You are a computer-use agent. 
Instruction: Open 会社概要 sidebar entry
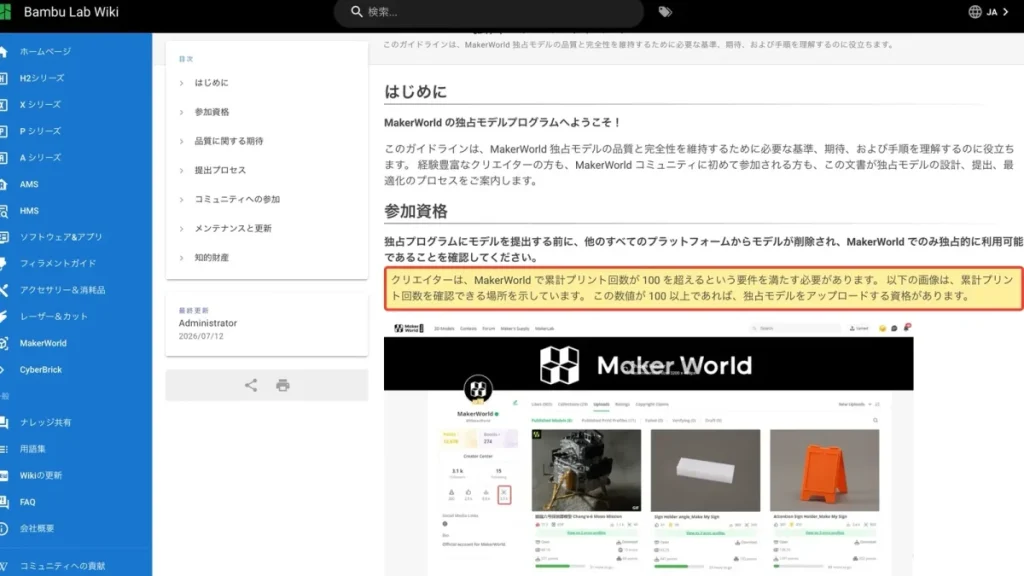pyautogui.click(x=37, y=528)
